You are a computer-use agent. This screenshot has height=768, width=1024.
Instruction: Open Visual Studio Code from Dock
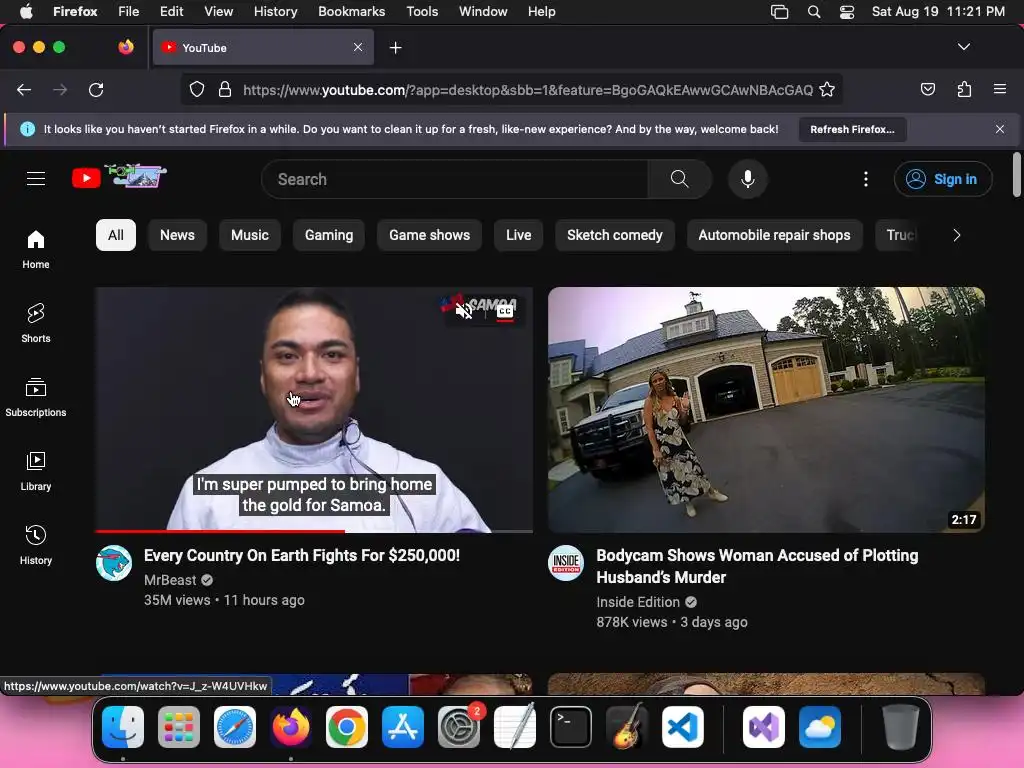(x=682, y=727)
